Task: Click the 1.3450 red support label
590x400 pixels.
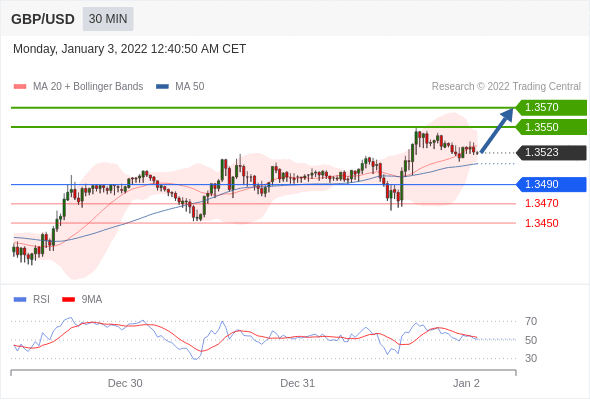Action: pos(542,223)
